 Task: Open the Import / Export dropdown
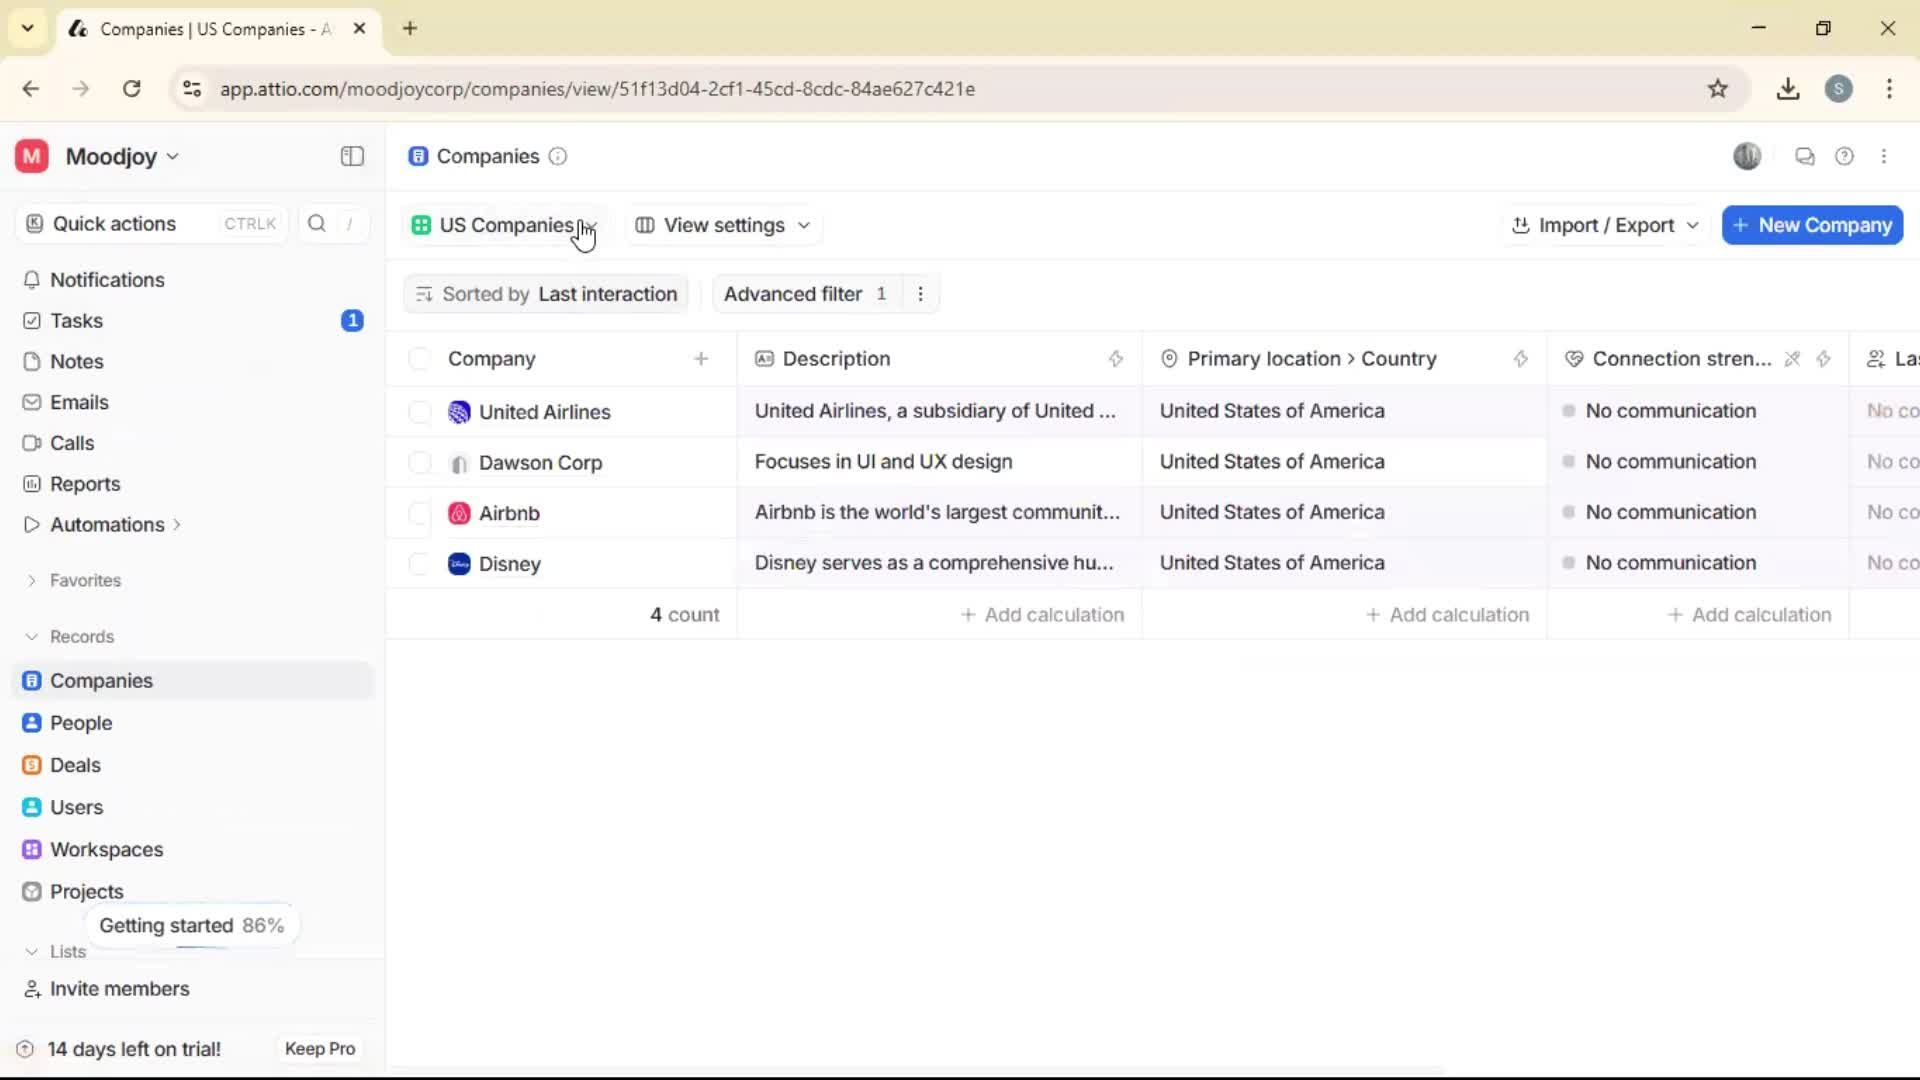[1604, 226]
